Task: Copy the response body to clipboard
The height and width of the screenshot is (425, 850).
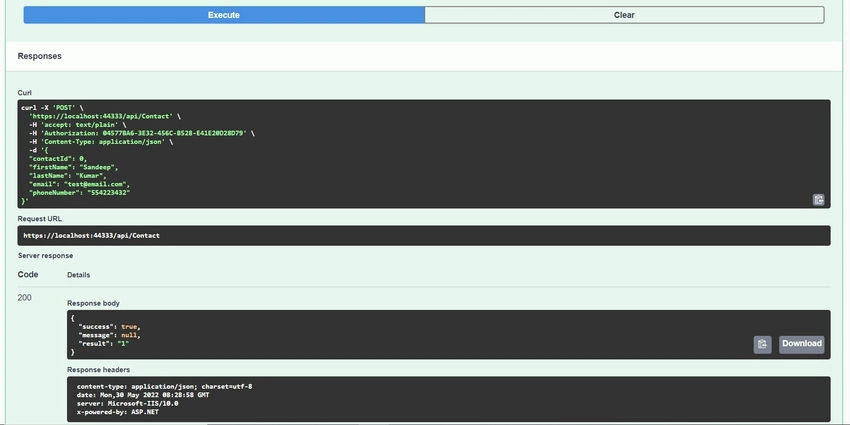Action: coord(762,344)
